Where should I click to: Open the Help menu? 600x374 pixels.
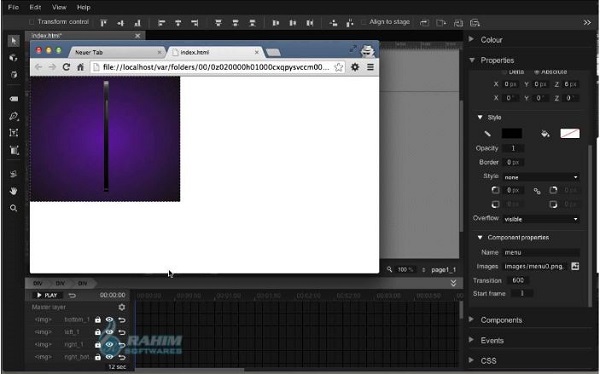(x=83, y=7)
